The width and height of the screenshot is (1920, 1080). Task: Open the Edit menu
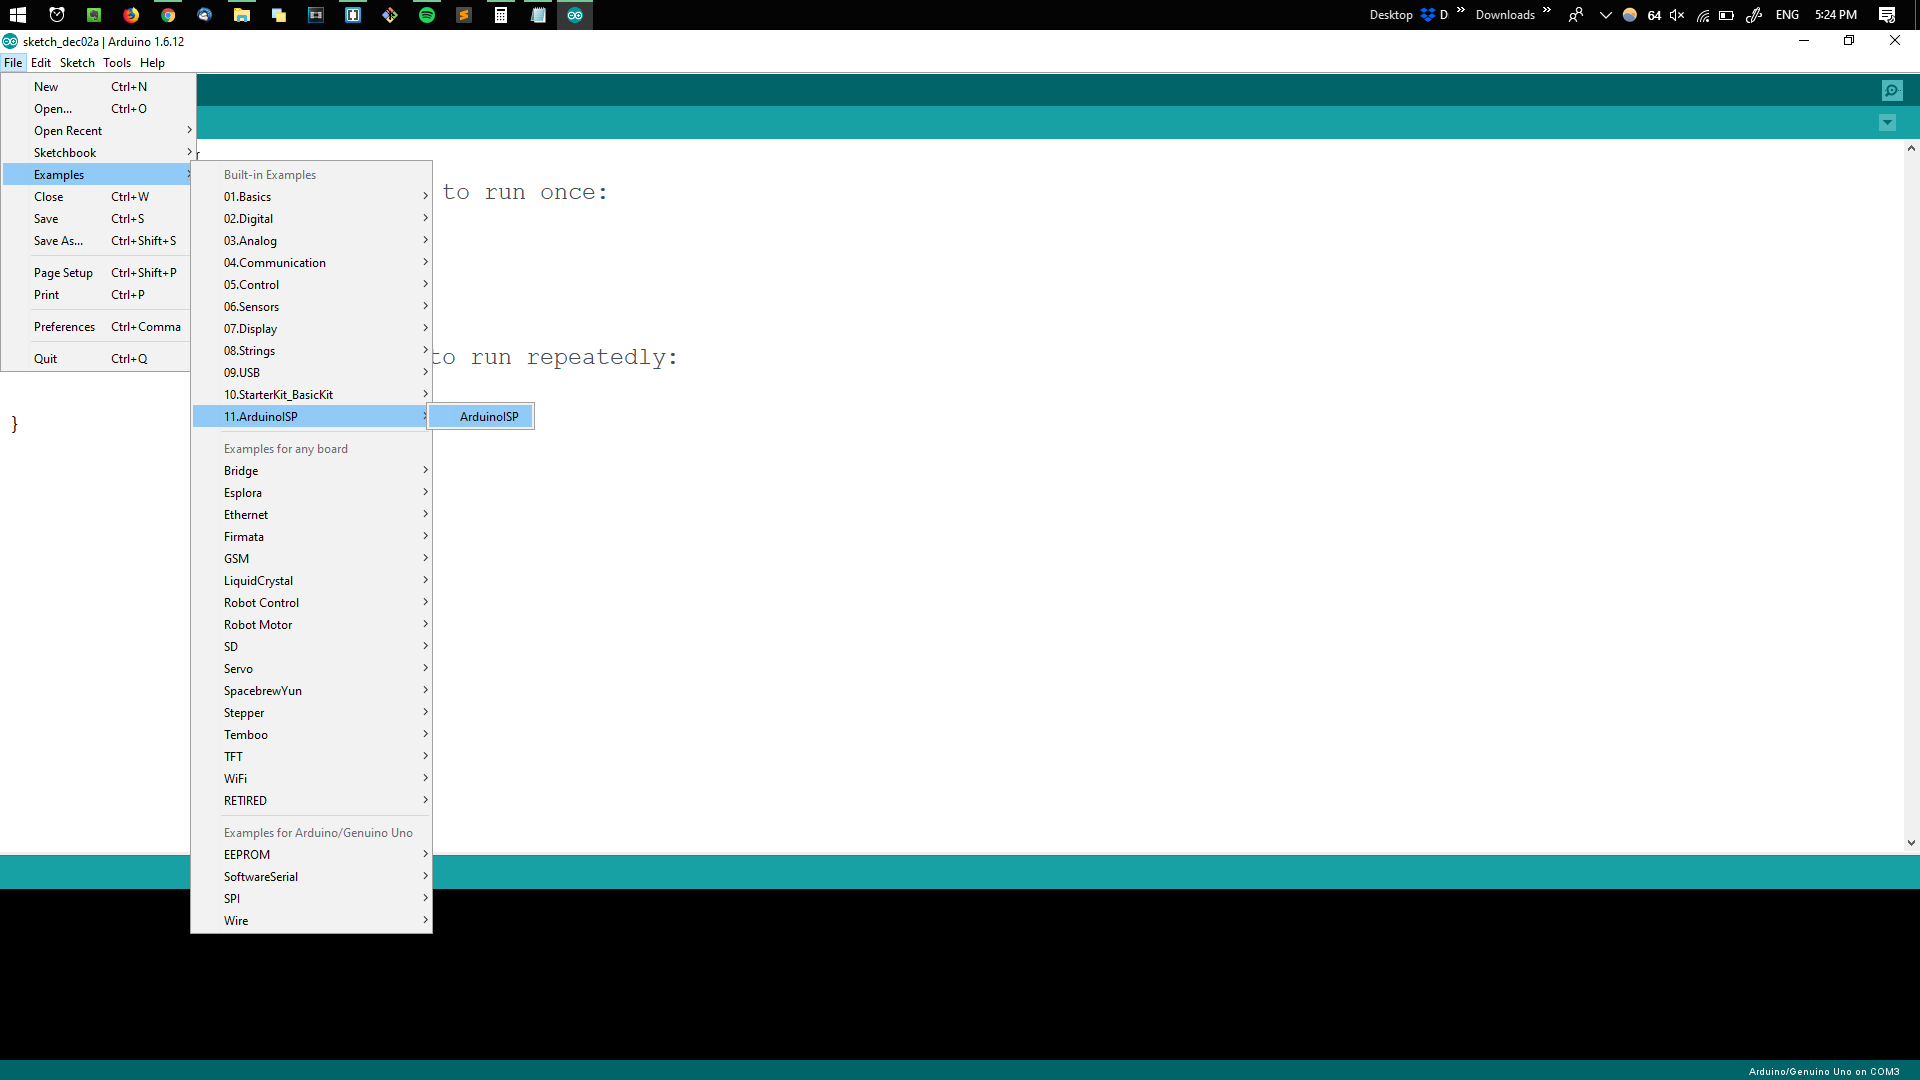41,63
